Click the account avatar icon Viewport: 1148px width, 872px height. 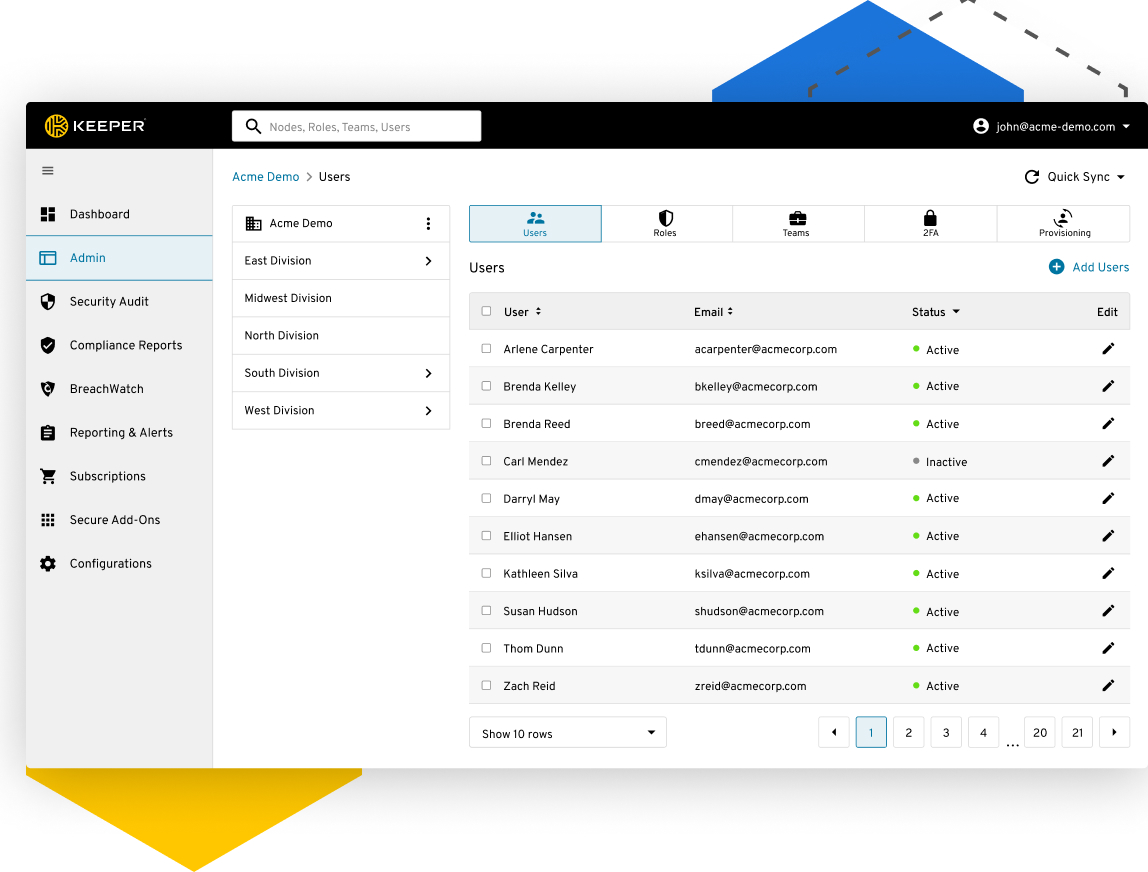point(981,126)
